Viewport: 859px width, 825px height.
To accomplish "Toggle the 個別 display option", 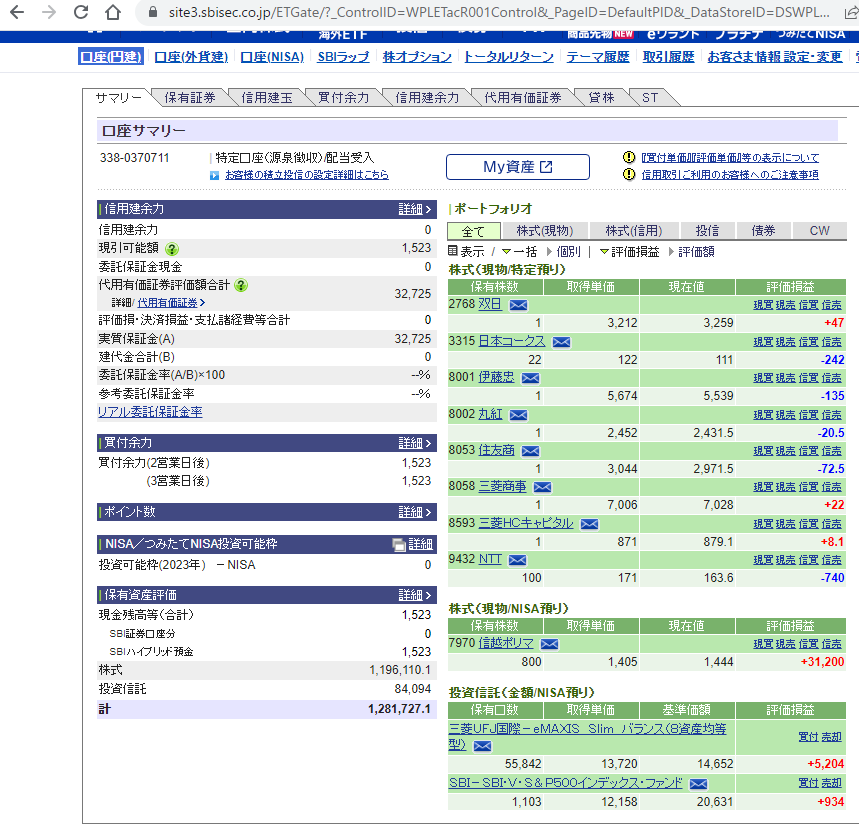I will pos(564,252).
